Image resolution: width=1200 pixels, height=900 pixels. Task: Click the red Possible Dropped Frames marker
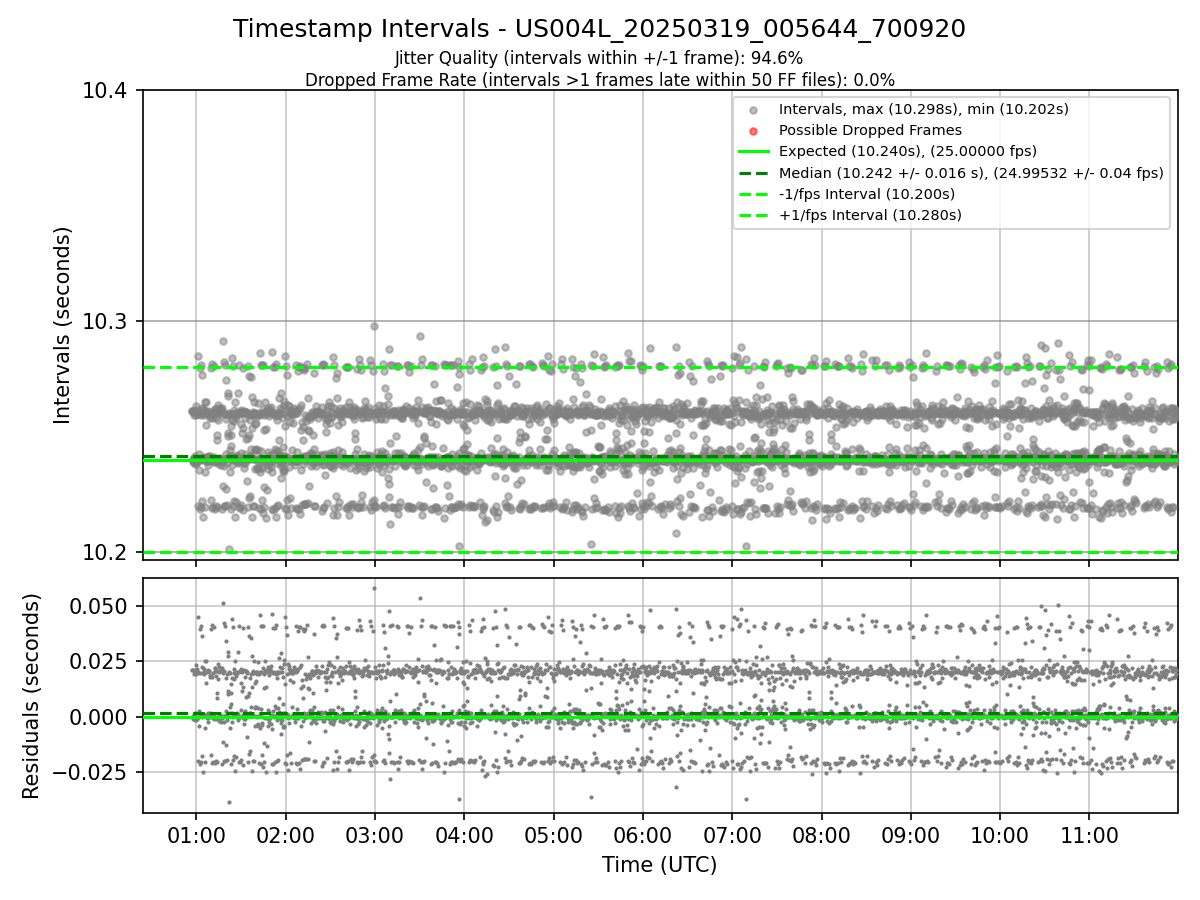point(754,131)
